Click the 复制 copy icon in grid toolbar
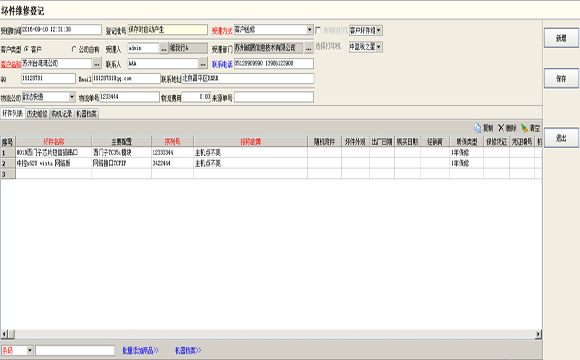Image resolution: width=580 pixels, height=360 pixels. 478,128
